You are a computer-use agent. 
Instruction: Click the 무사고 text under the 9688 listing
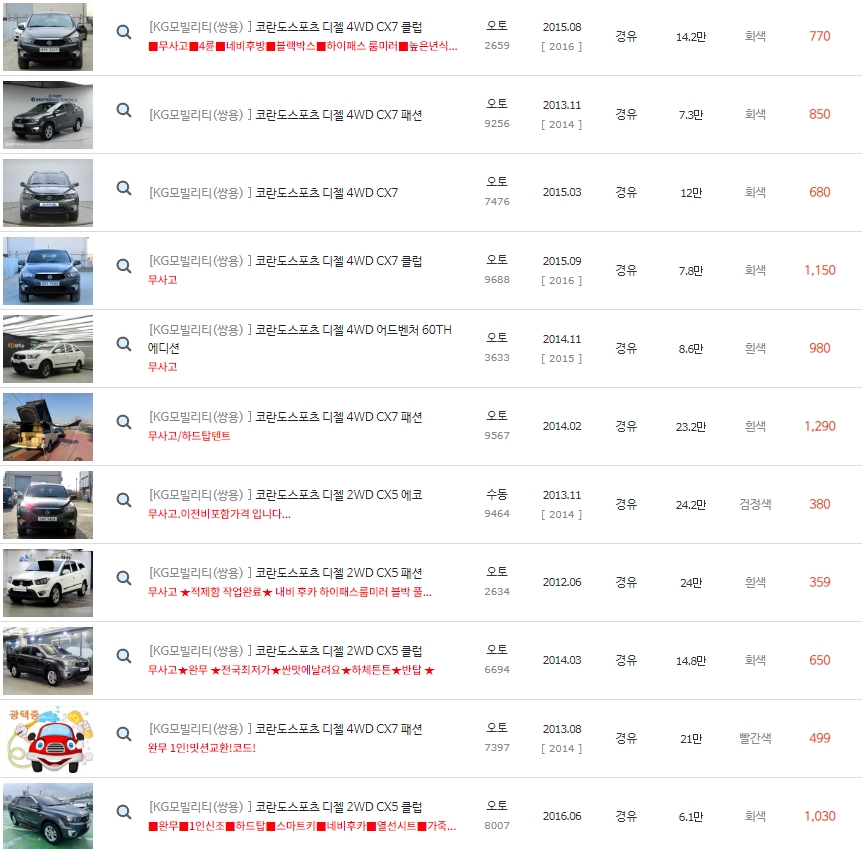164,281
